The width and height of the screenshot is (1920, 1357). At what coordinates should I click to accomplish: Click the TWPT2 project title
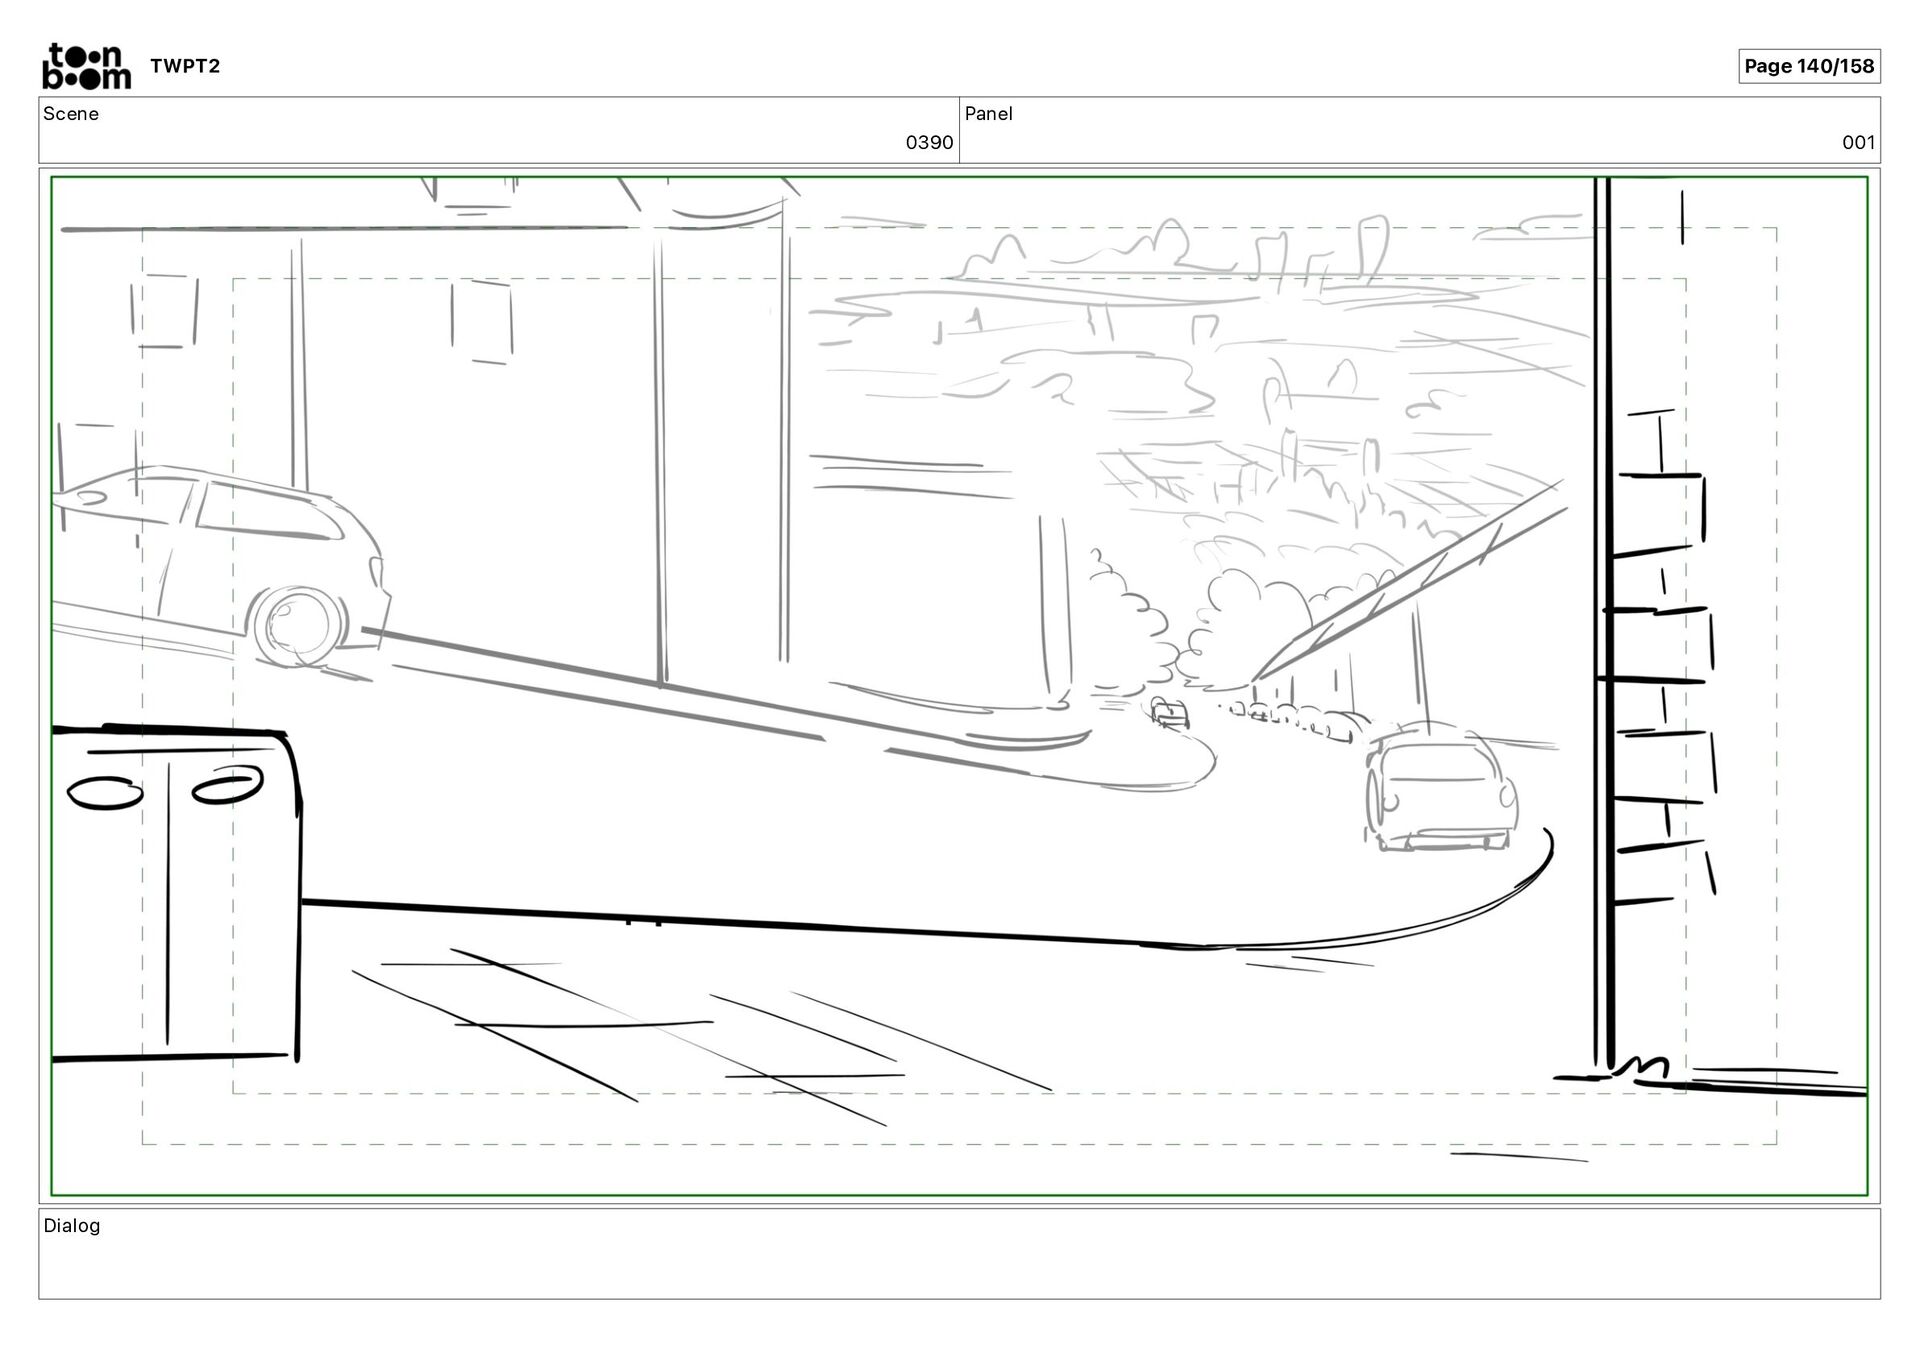[x=185, y=66]
